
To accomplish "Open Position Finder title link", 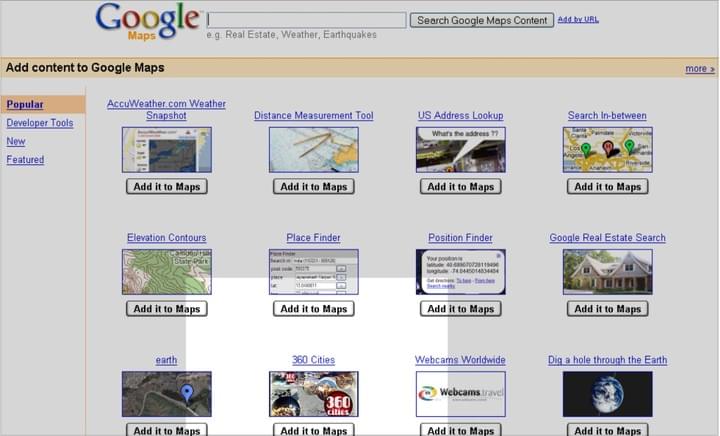I will pyautogui.click(x=461, y=238).
